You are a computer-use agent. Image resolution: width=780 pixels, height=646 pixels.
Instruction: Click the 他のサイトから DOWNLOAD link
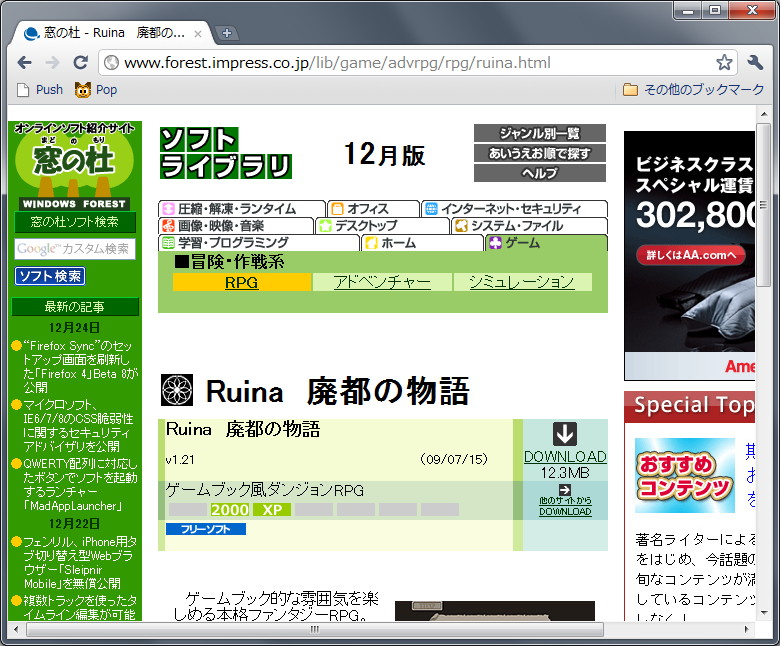pyautogui.click(x=565, y=506)
